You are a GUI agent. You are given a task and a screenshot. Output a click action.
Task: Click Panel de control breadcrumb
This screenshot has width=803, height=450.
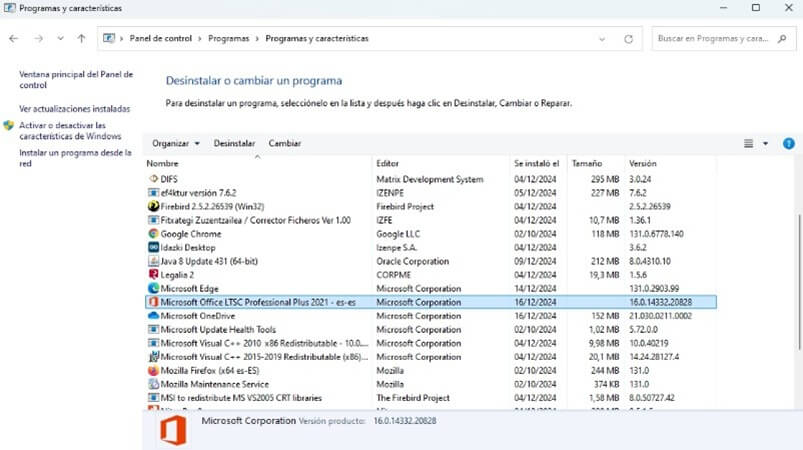coord(160,38)
